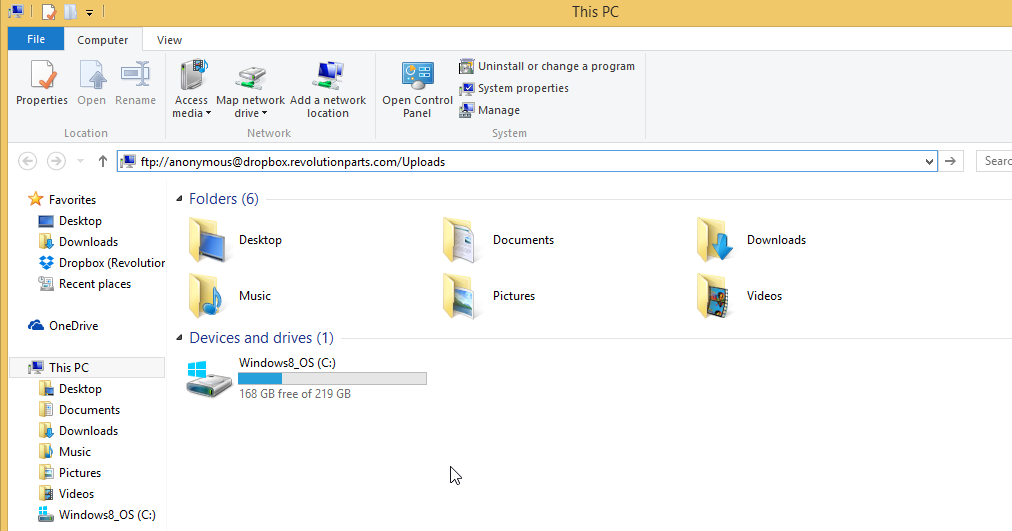Click the Search box
1012x531 pixels.
coord(994,161)
